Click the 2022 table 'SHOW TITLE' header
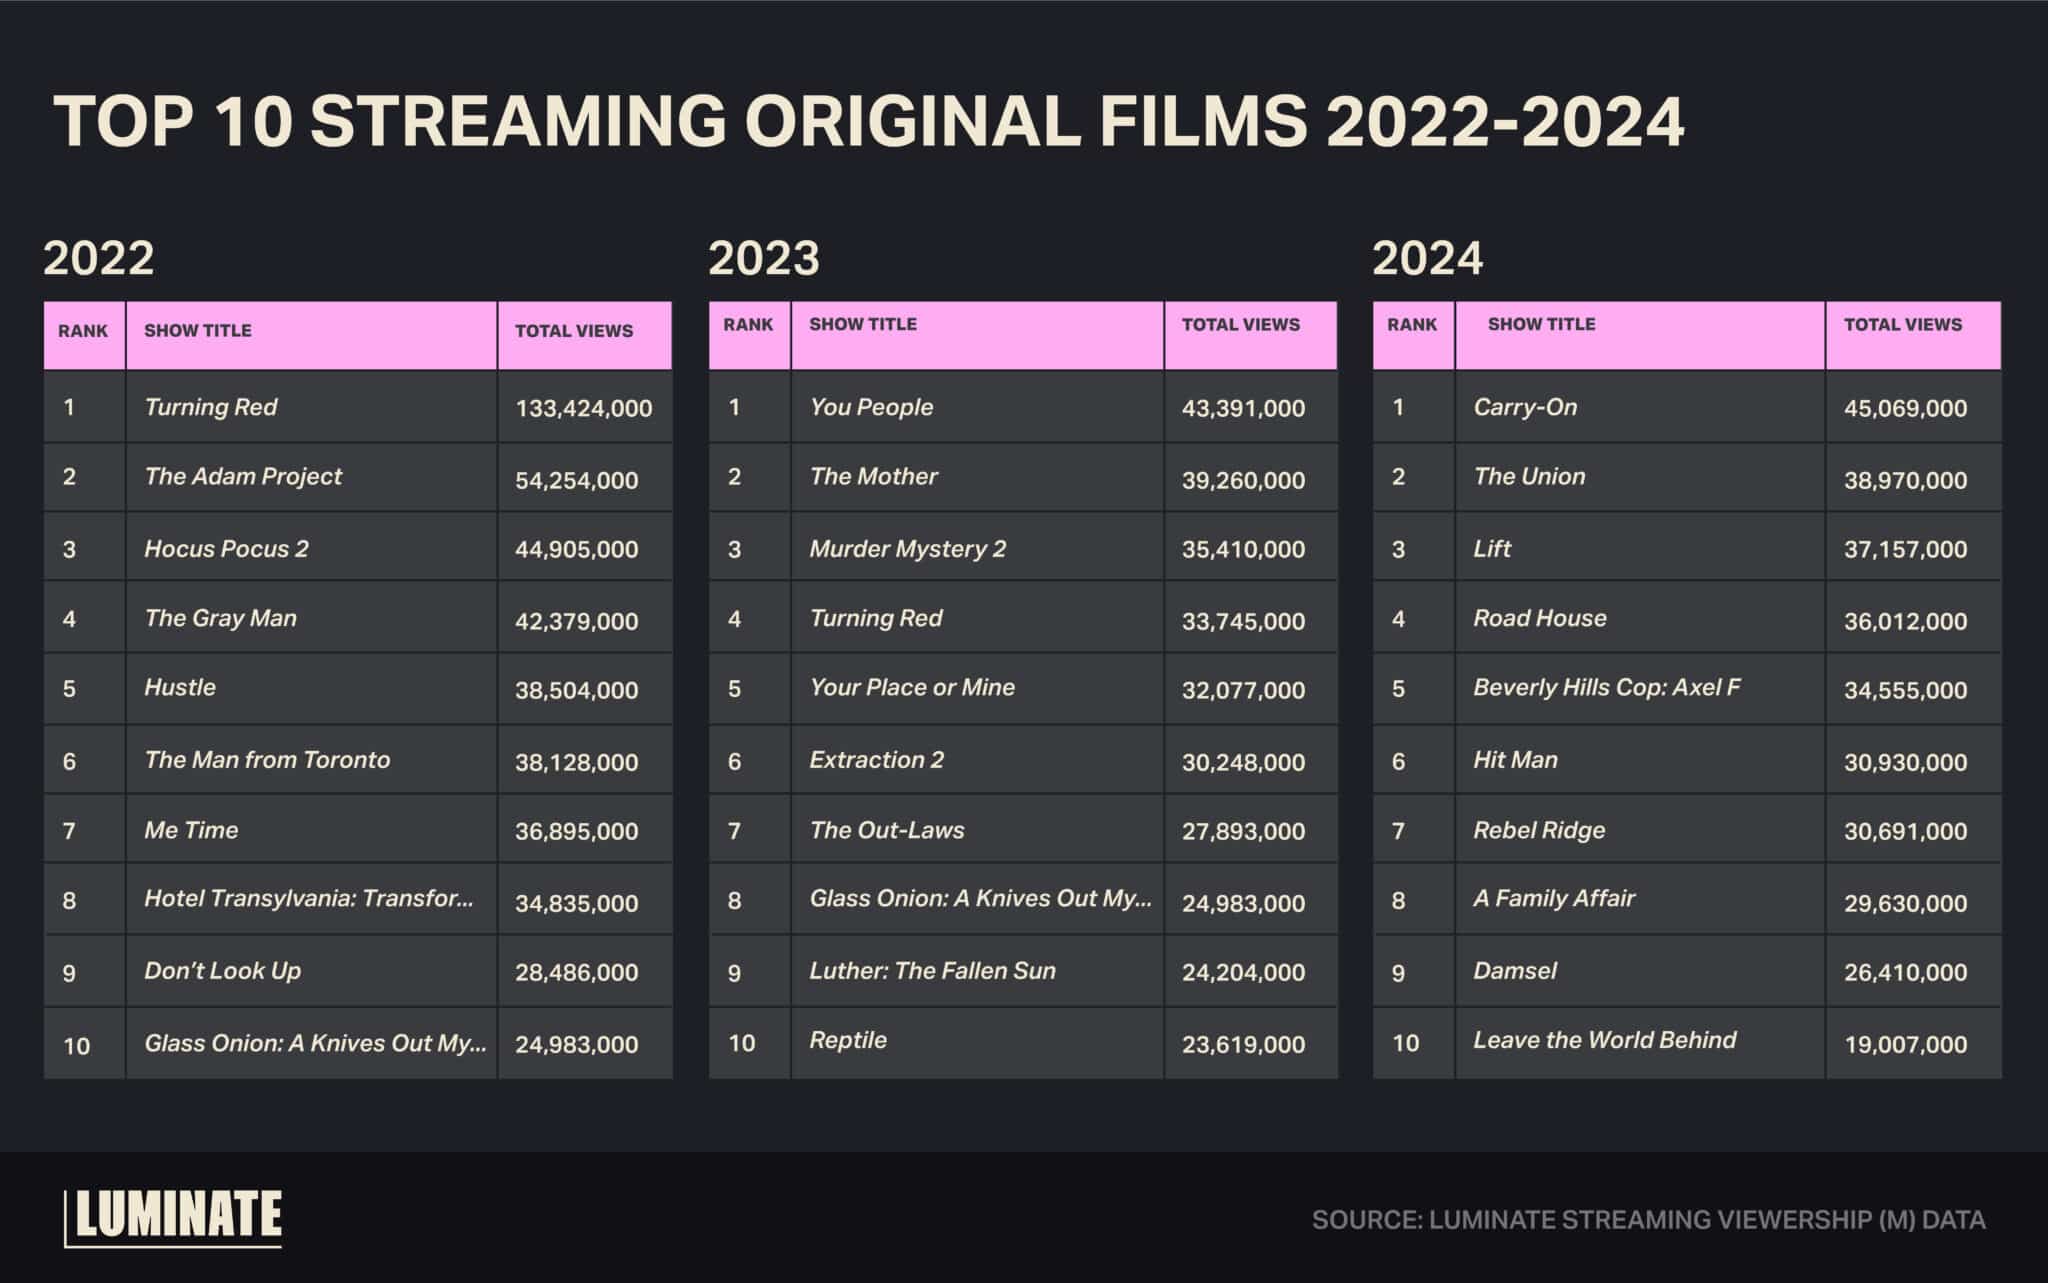The height and width of the screenshot is (1283, 2048). [x=198, y=330]
